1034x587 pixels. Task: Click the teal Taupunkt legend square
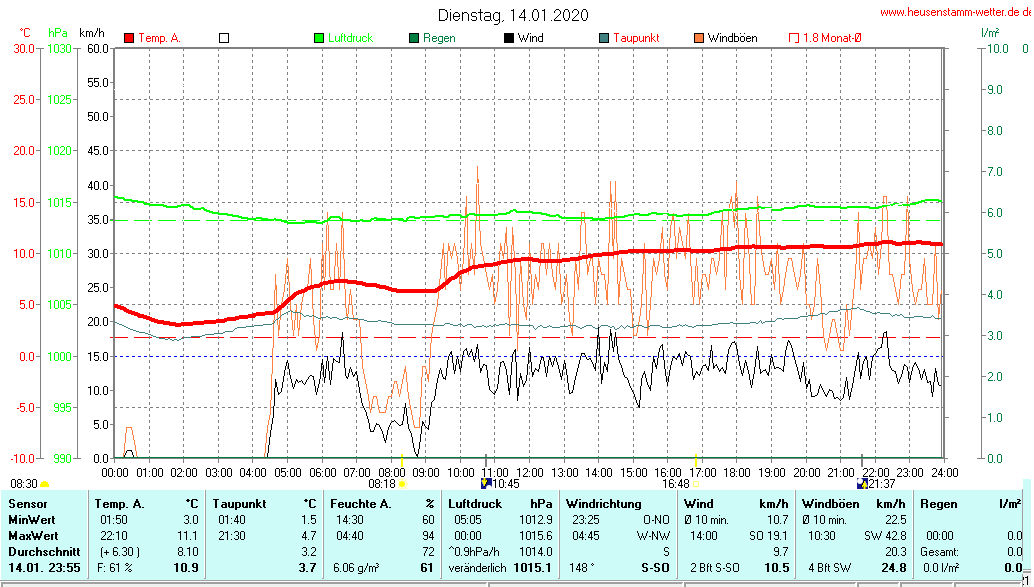pyautogui.click(x=604, y=38)
